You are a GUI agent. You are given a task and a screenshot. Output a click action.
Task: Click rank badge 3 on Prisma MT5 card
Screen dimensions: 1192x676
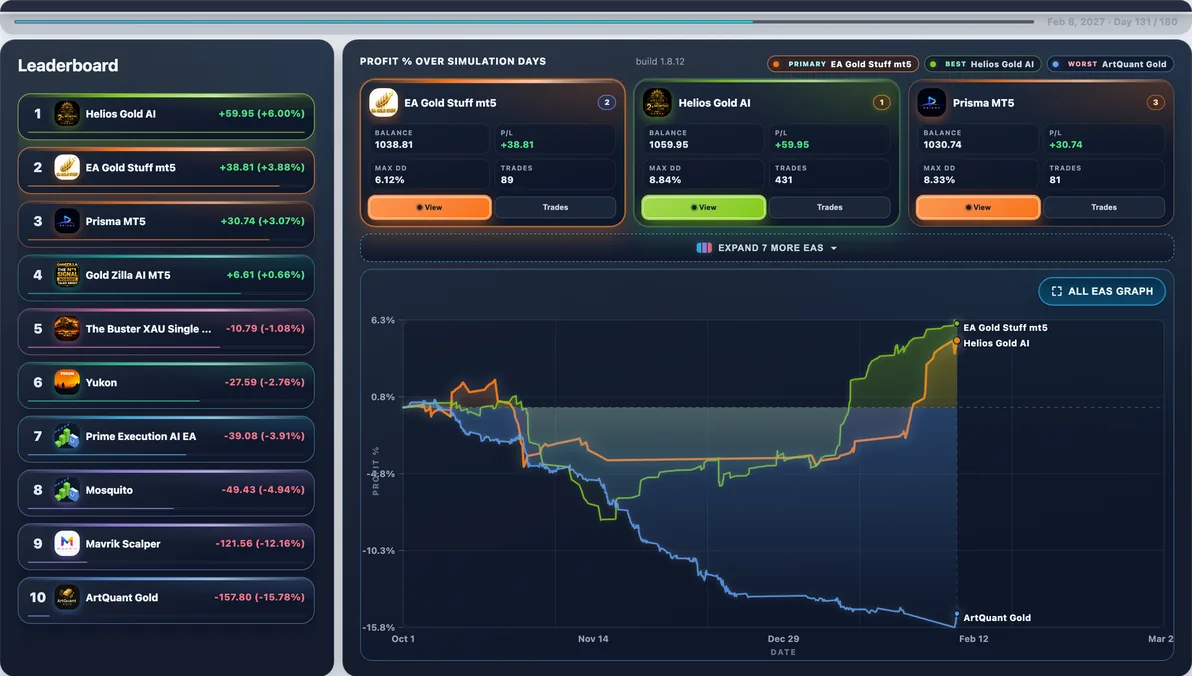tap(1156, 103)
